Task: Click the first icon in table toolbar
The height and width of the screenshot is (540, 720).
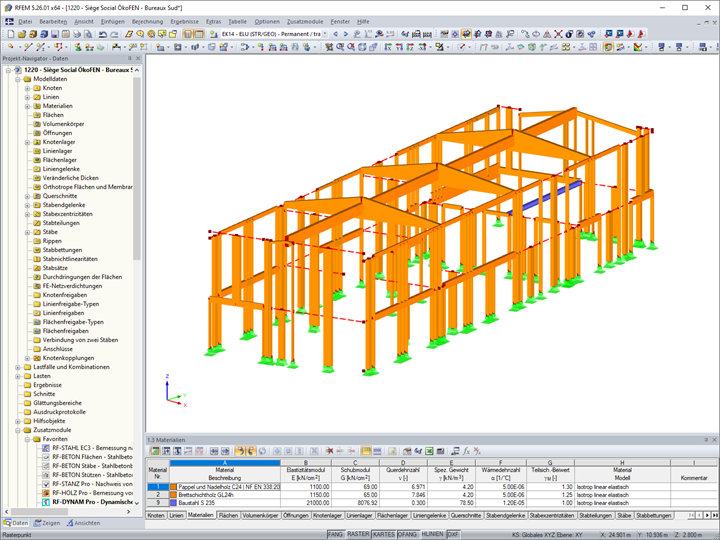Action: [x=155, y=451]
